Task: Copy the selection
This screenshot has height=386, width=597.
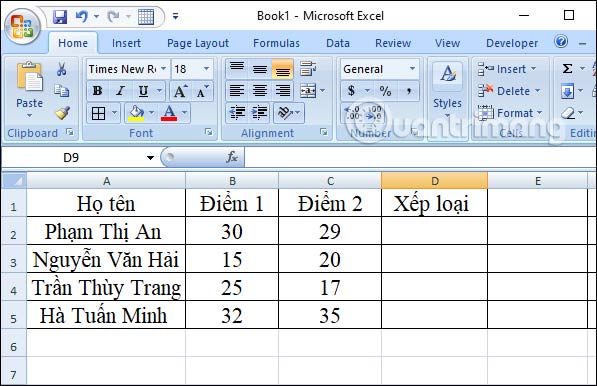Action: pos(61,91)
